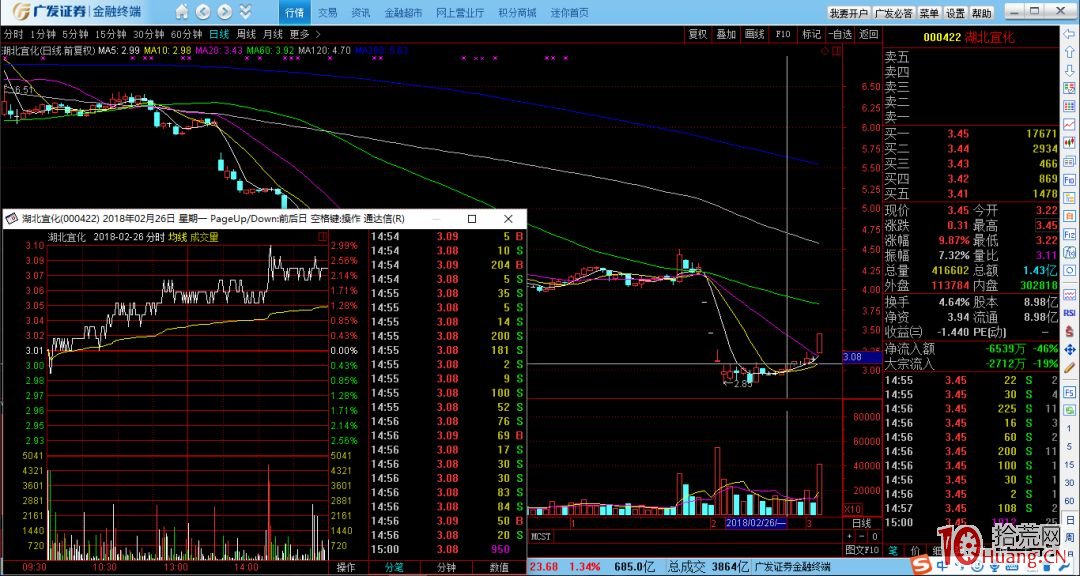
Task: Open the candlestick chart icon in right sidebar
Action: coord(1069,143)
